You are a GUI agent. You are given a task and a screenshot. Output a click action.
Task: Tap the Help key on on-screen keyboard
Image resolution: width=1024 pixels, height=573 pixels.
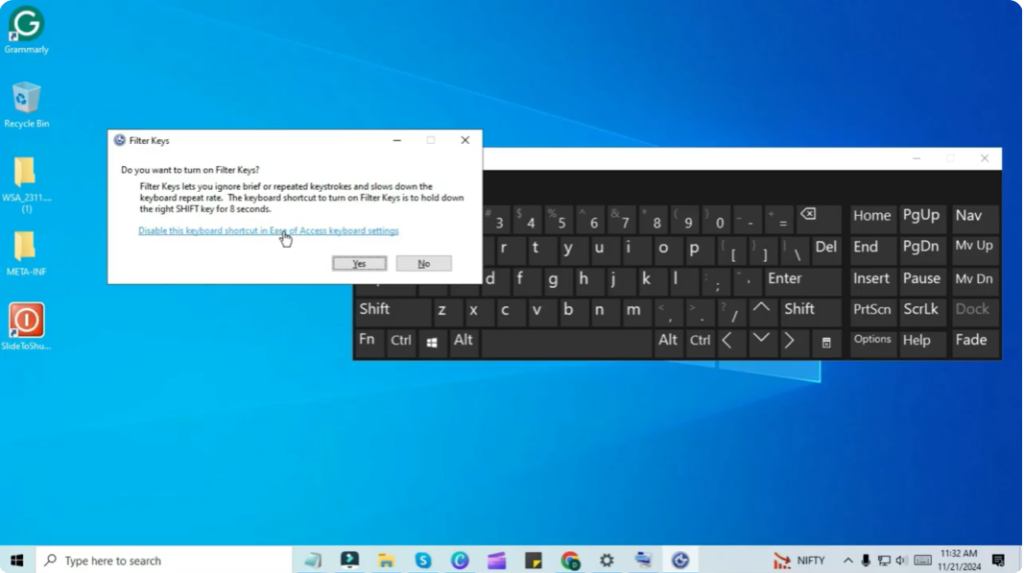[x=921, y=342]
